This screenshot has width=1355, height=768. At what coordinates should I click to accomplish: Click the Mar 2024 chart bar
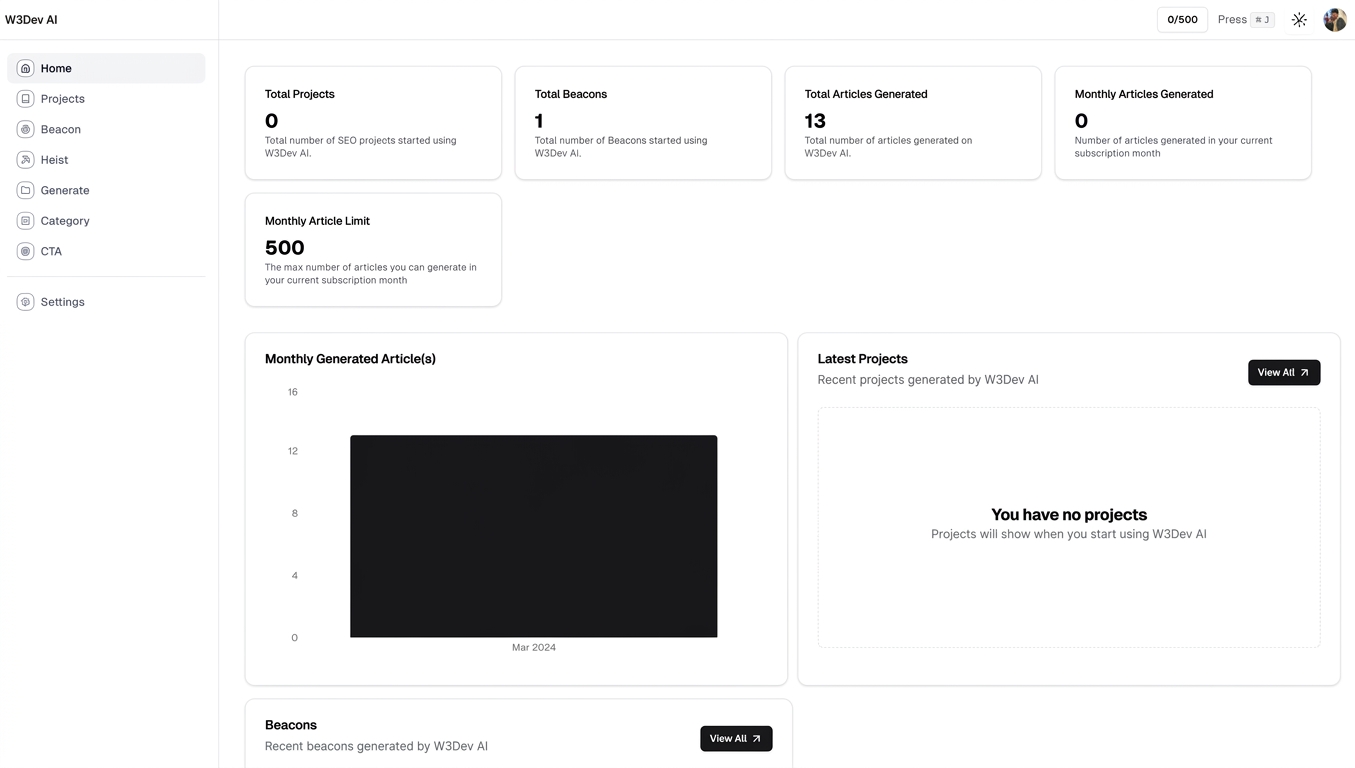point(533,536)
